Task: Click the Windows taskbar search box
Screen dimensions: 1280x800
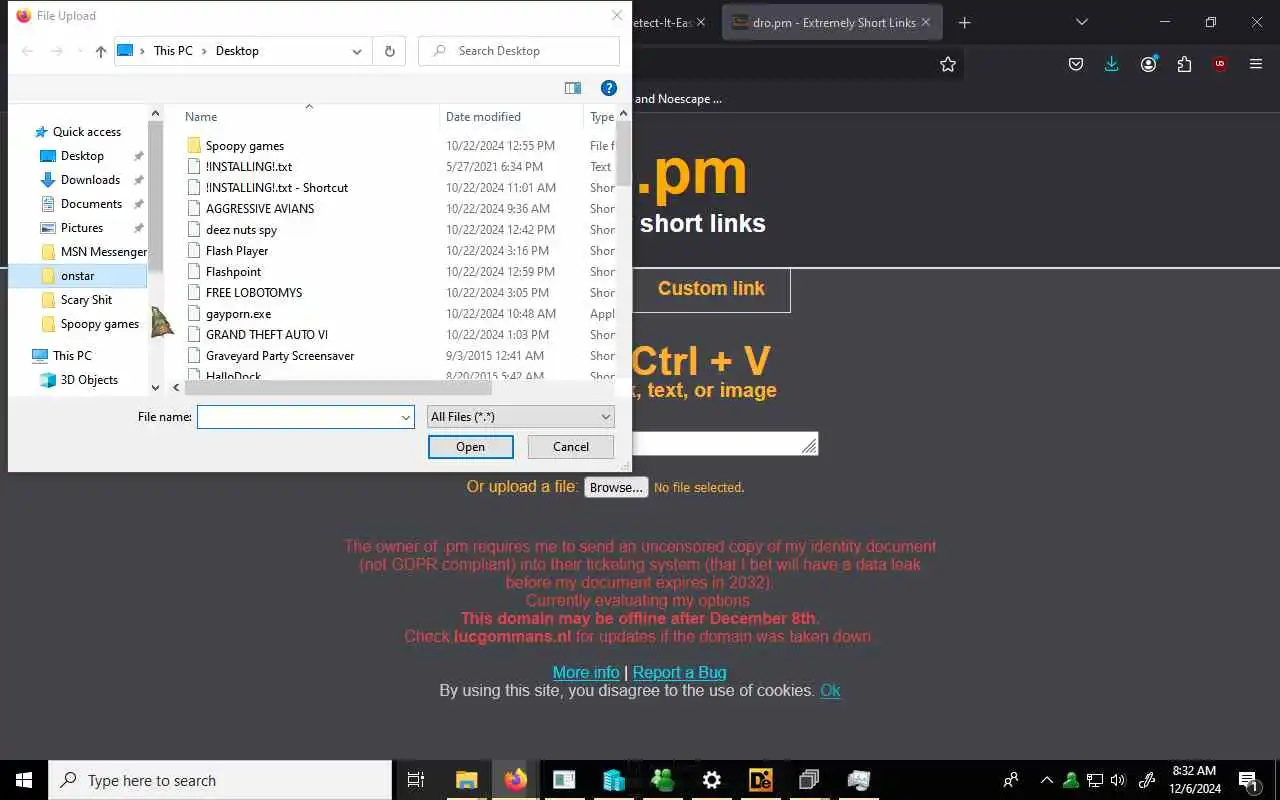Action: (x=220, y=780)
